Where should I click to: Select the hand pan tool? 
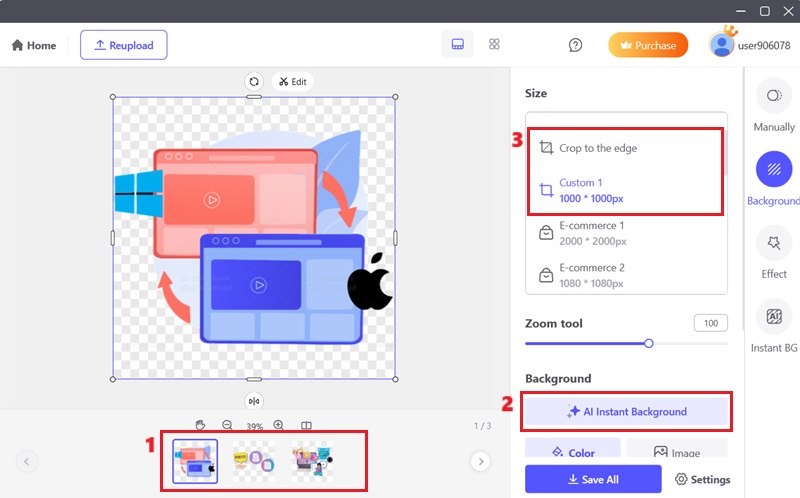(x=200, y=425)
